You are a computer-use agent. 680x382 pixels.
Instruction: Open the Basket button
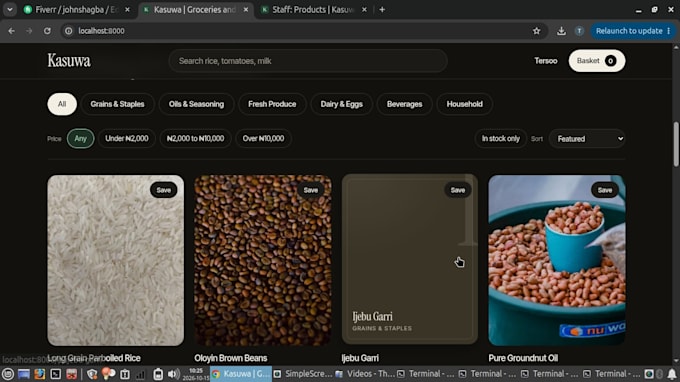tap(597, 61)
